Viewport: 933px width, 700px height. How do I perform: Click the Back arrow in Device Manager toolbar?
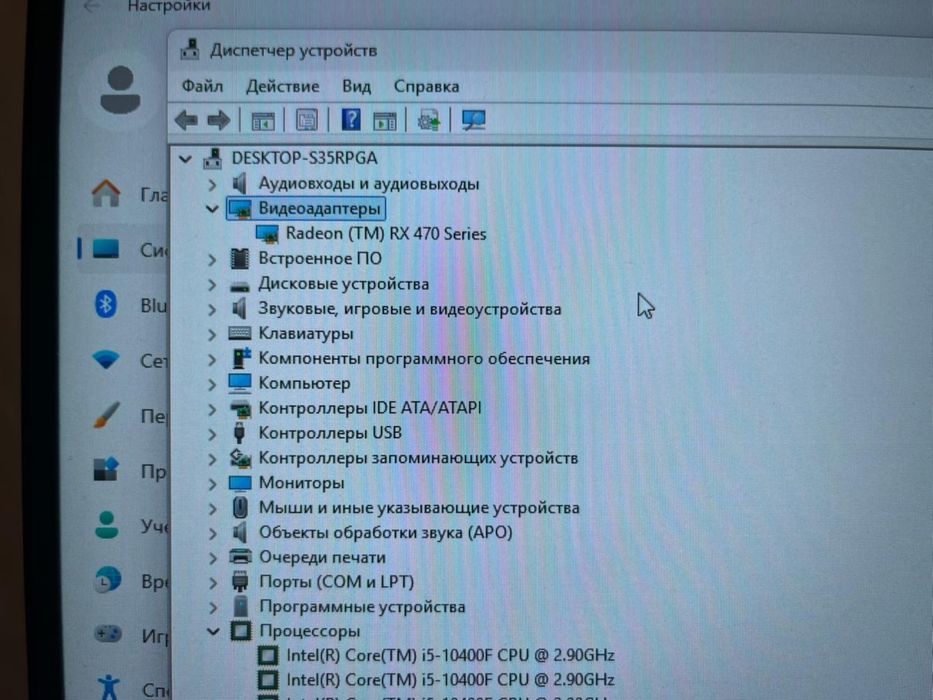click(186, 120)
